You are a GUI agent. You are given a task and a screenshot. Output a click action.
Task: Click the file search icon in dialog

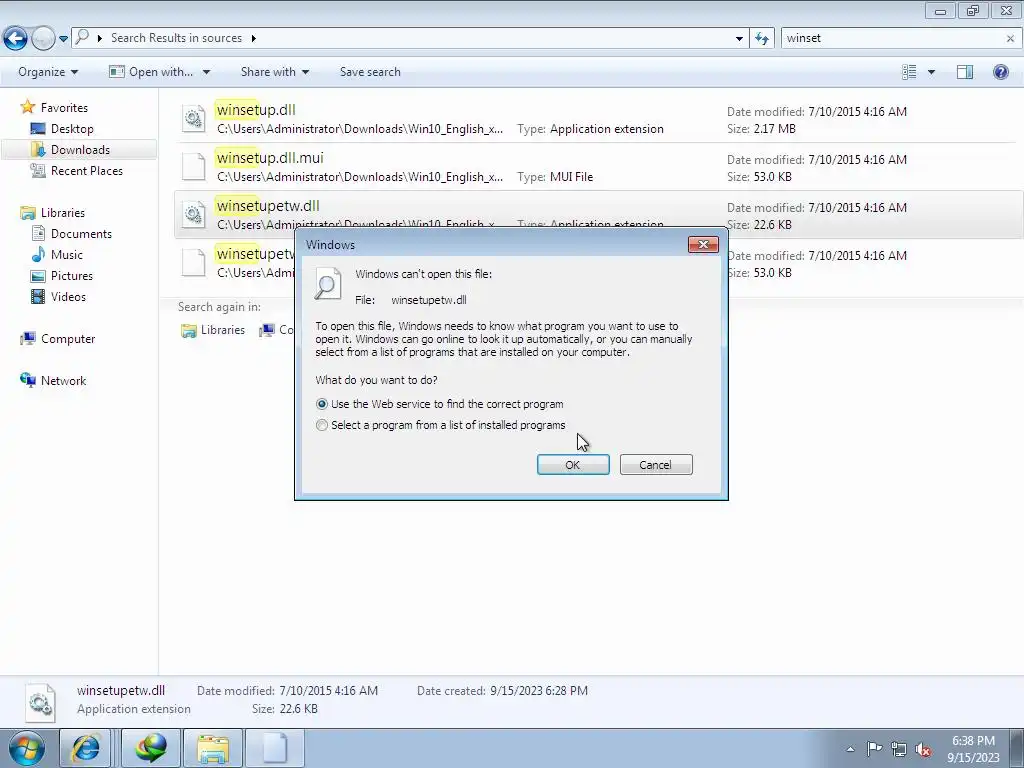point(328,283)
